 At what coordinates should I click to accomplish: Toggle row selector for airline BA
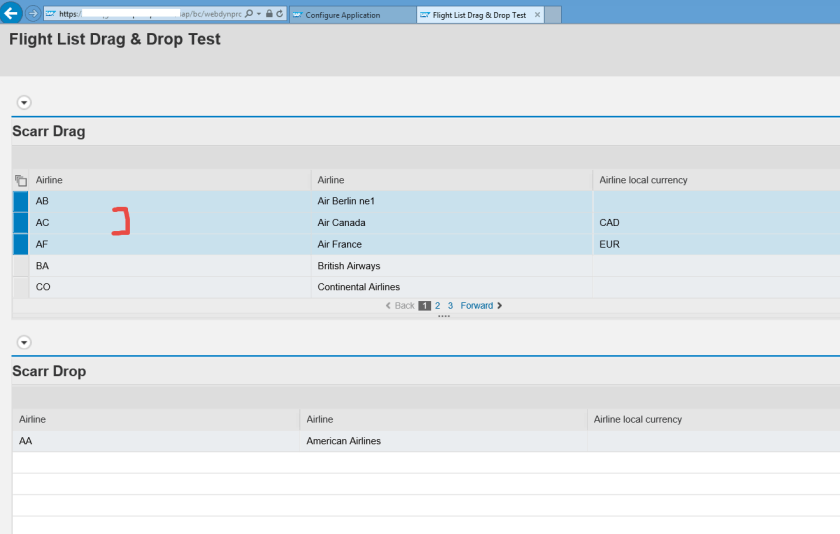coord(20,266)
